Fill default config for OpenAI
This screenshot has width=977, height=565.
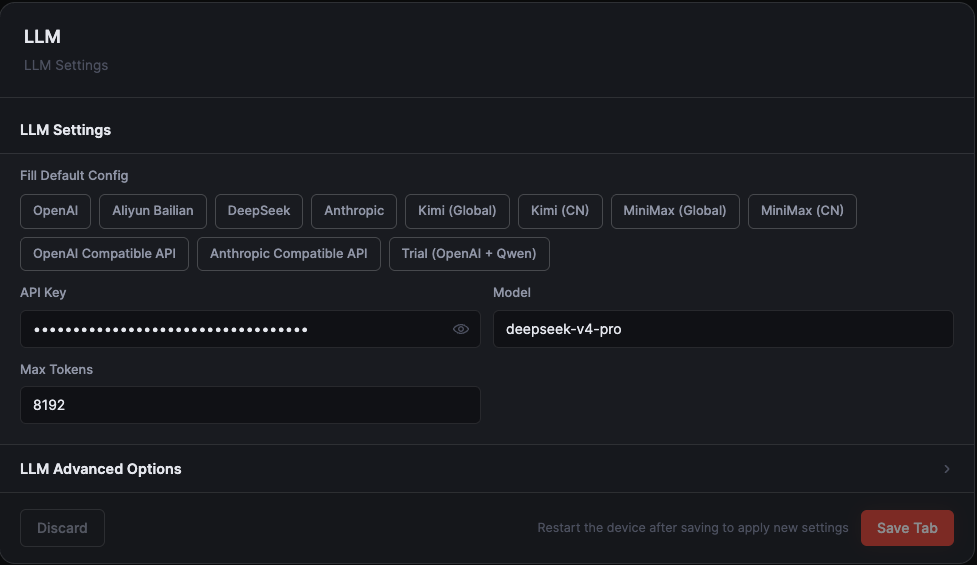tap(55, 211)
